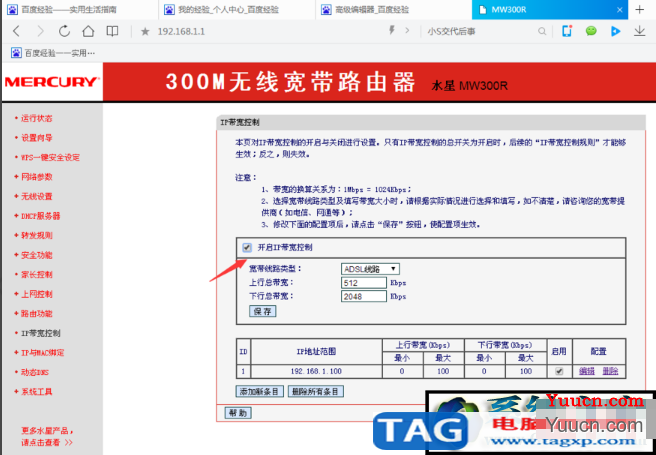Expand 上网控制 menu
This screenshot has height=455, width=656.
click(x=37, y=294)
